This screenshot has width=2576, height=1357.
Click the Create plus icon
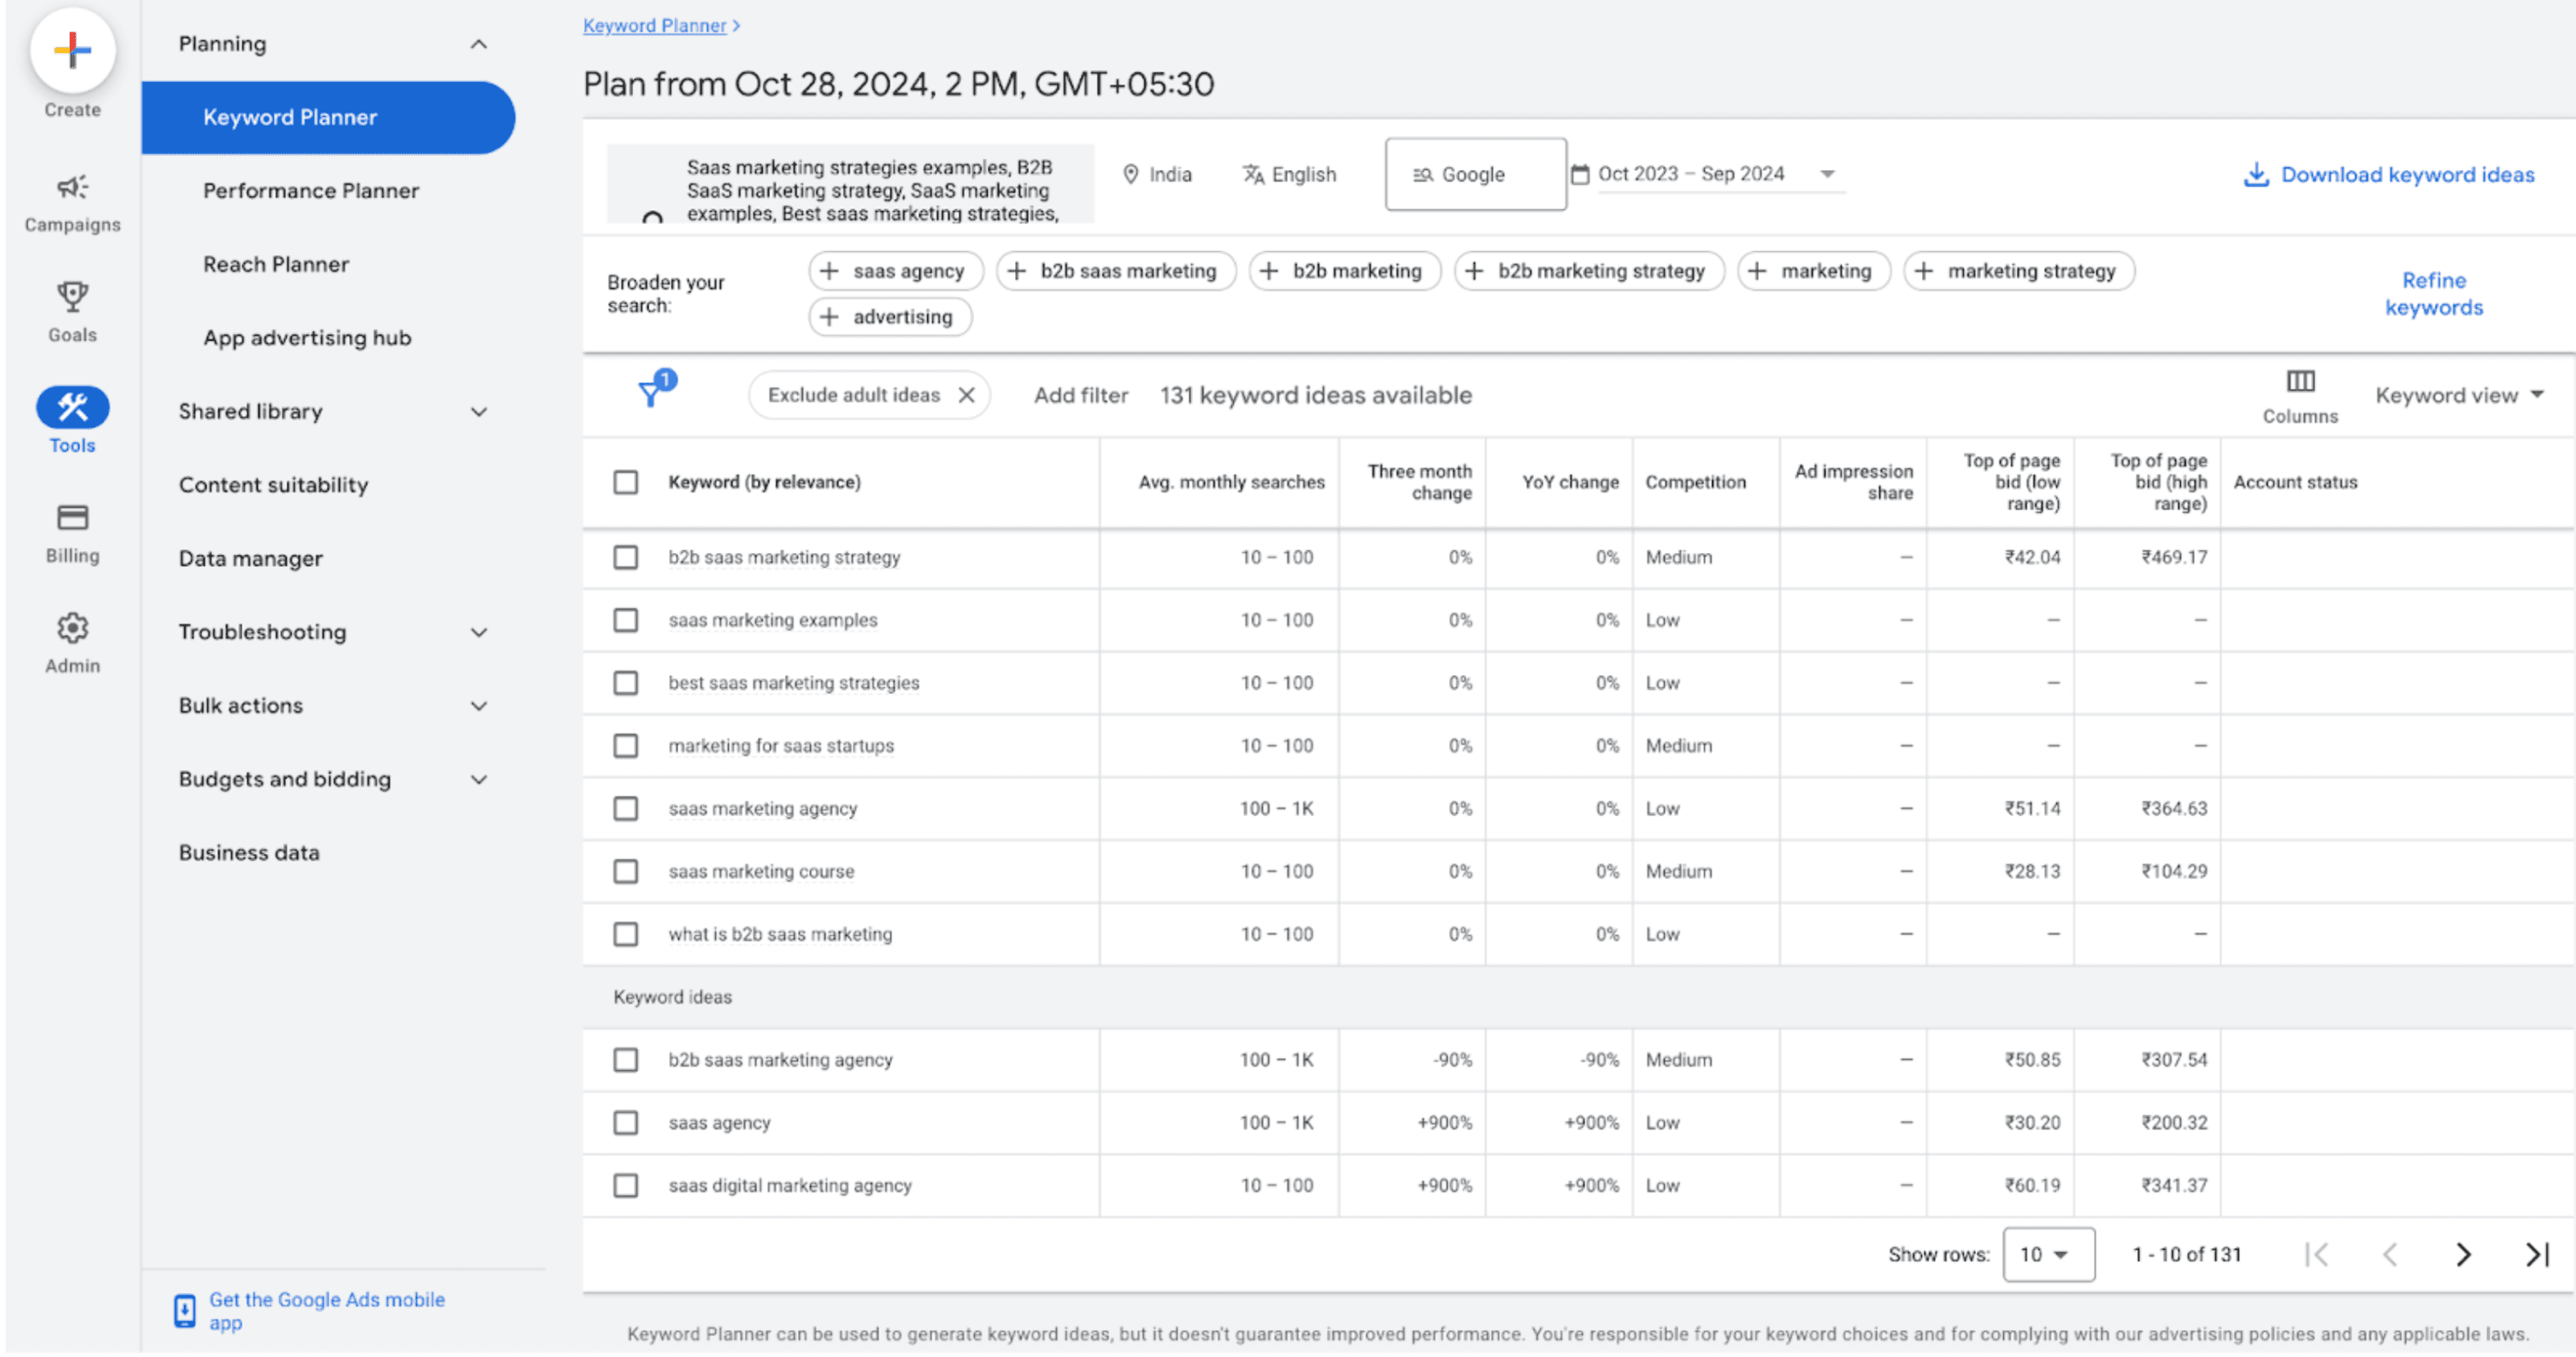[72, 50]
